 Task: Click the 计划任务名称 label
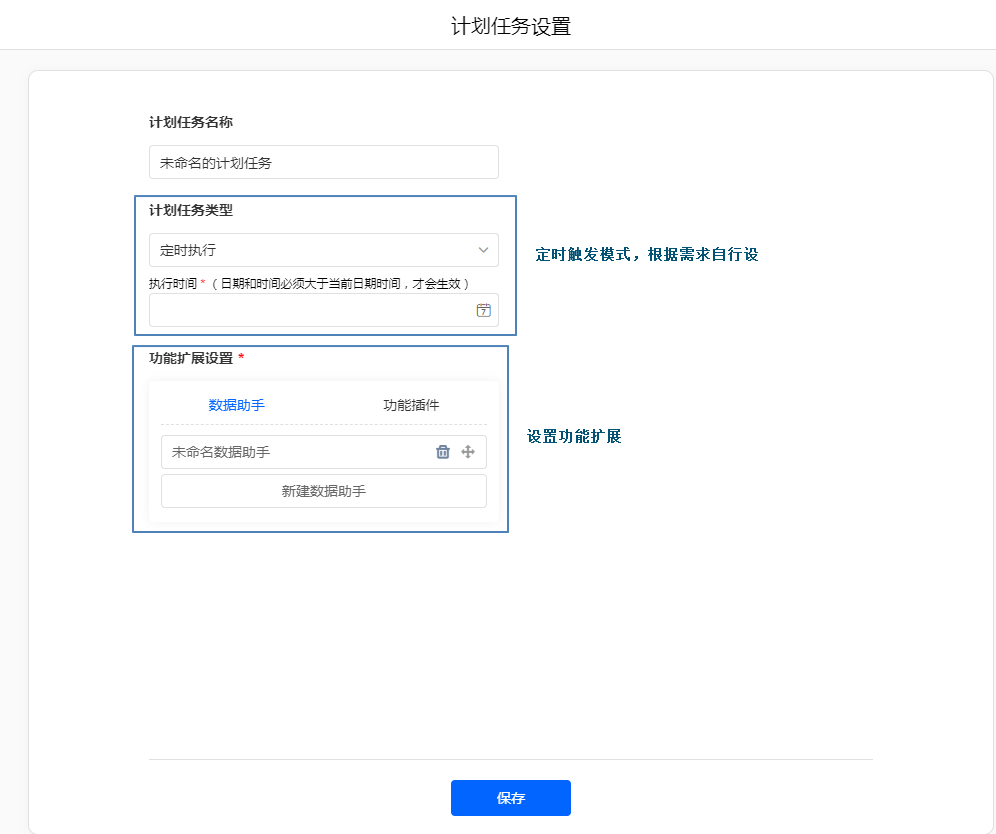coord(191,122)
